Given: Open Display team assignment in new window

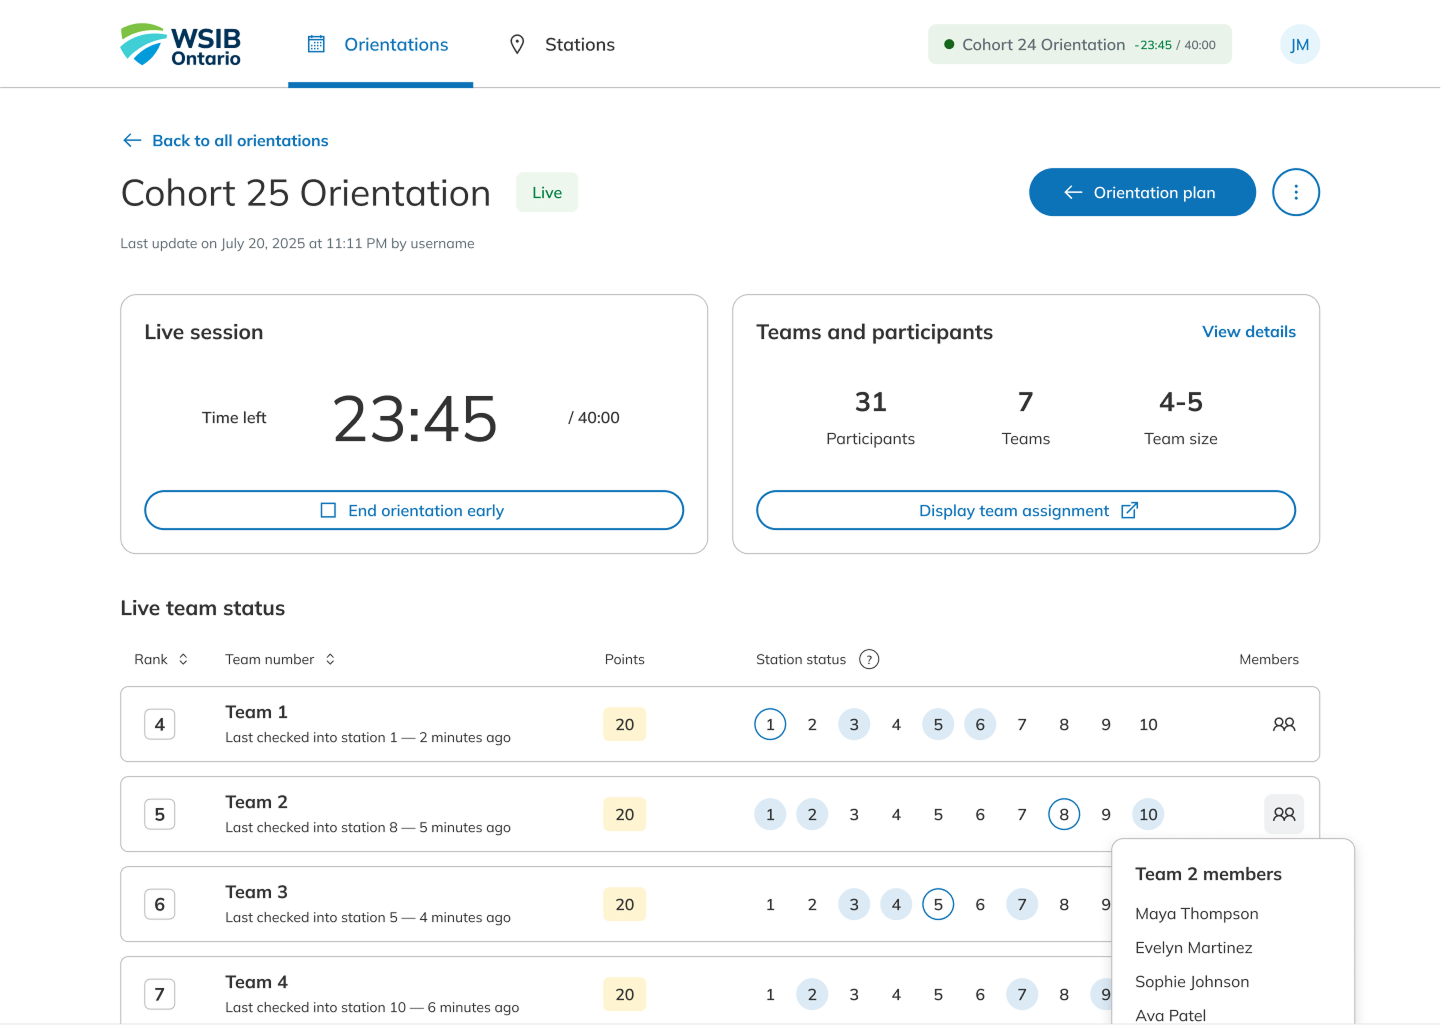Looking at the screenshot, I should click(x=1025, y=510).
